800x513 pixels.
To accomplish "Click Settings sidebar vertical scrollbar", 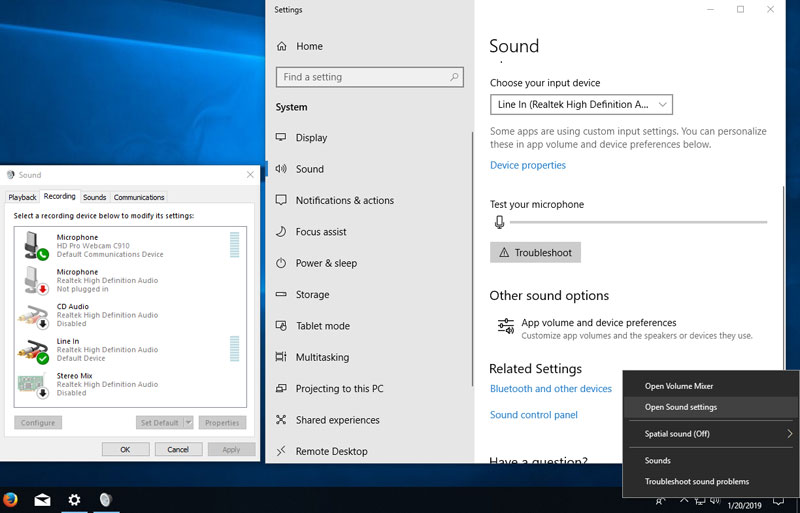I will click(x=472, y=258).
